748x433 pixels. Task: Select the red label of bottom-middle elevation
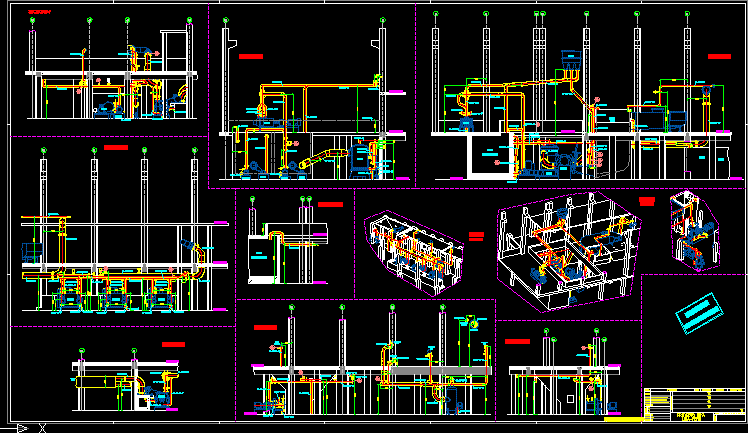(265, 327)
